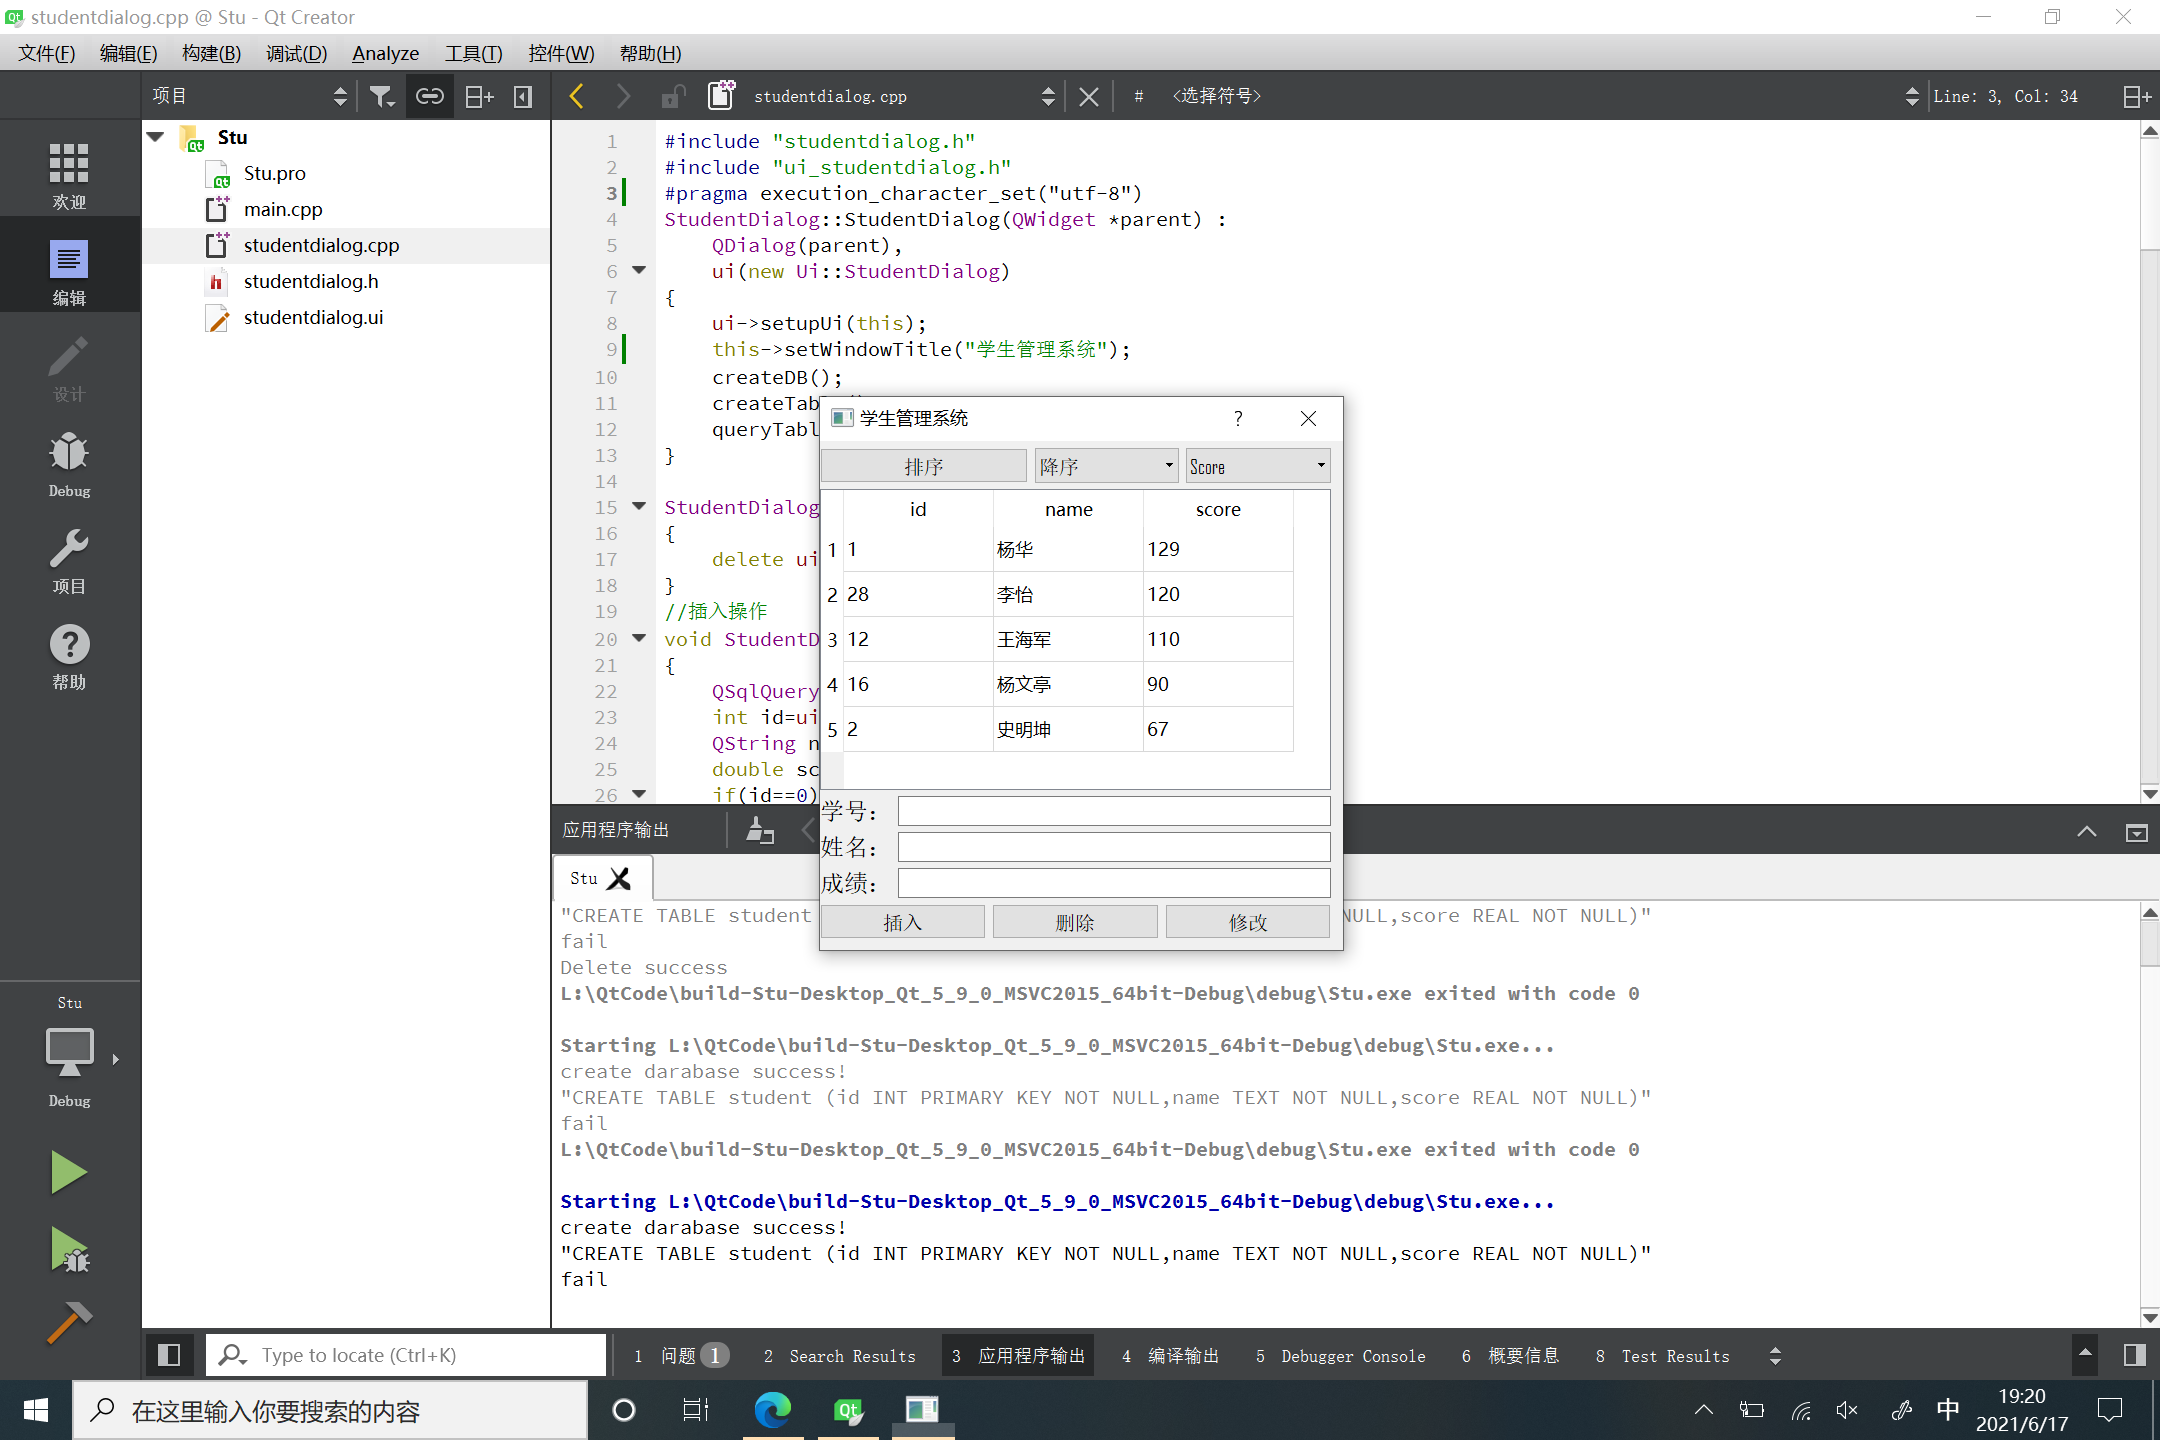Viewport: 2160px width, 1440px height.
Task: Click the filter tree icon in Projects pane
Action: [382, 96]
